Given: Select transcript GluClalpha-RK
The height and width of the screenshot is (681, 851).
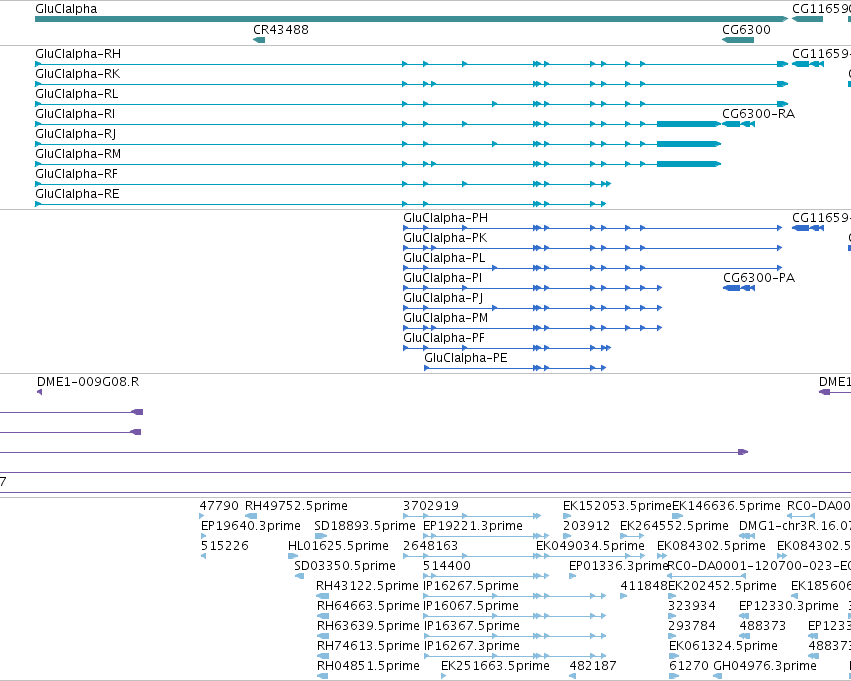Looking at the screenshot, I should click(78, 74).
